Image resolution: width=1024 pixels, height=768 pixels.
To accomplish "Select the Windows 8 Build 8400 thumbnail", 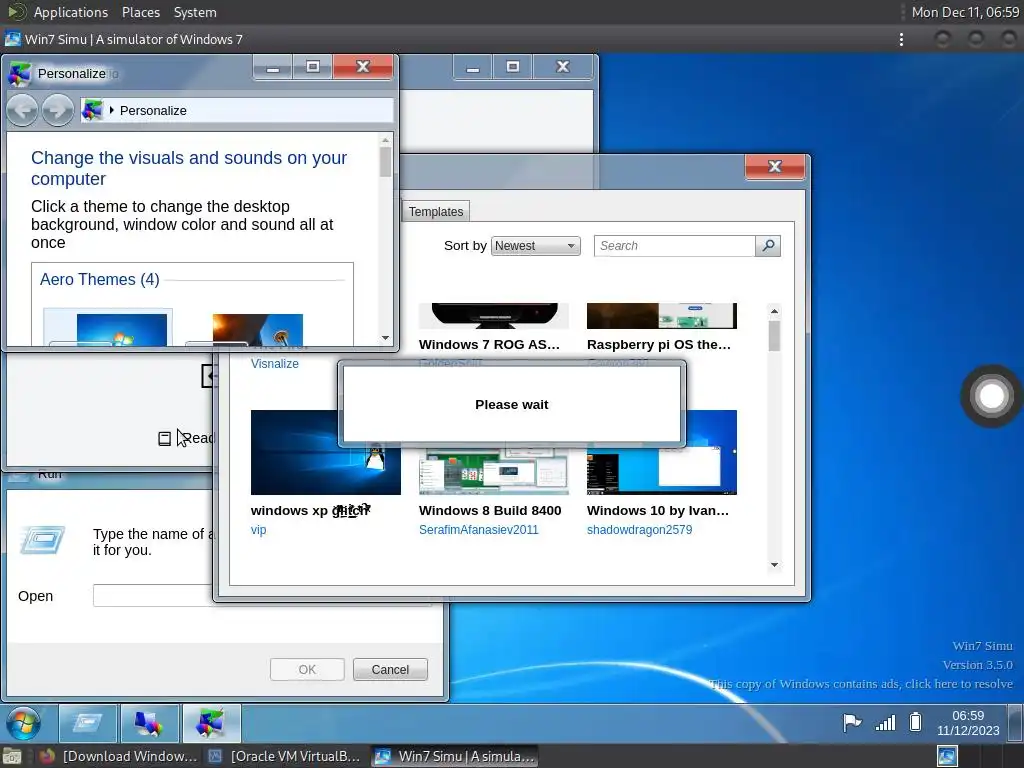I will tap(493, 472).
